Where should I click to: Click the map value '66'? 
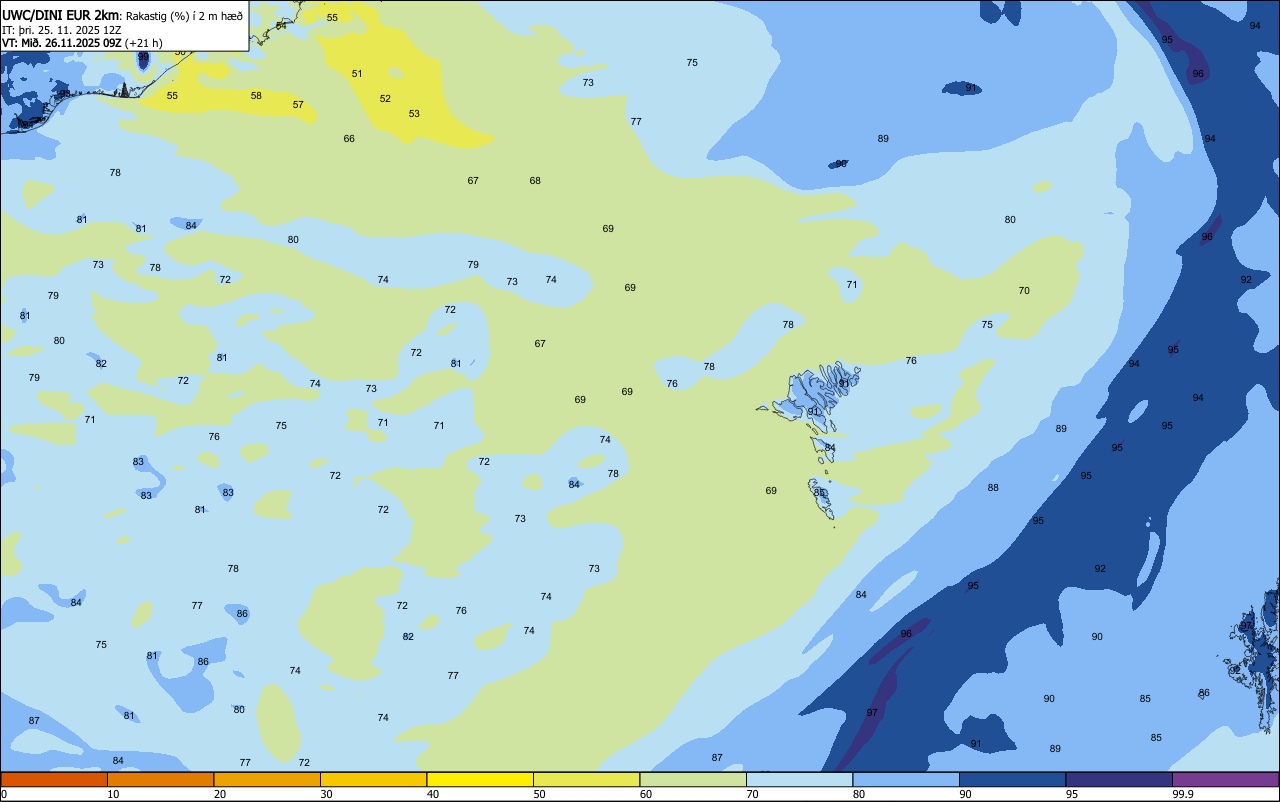click(x=349, y=139)
